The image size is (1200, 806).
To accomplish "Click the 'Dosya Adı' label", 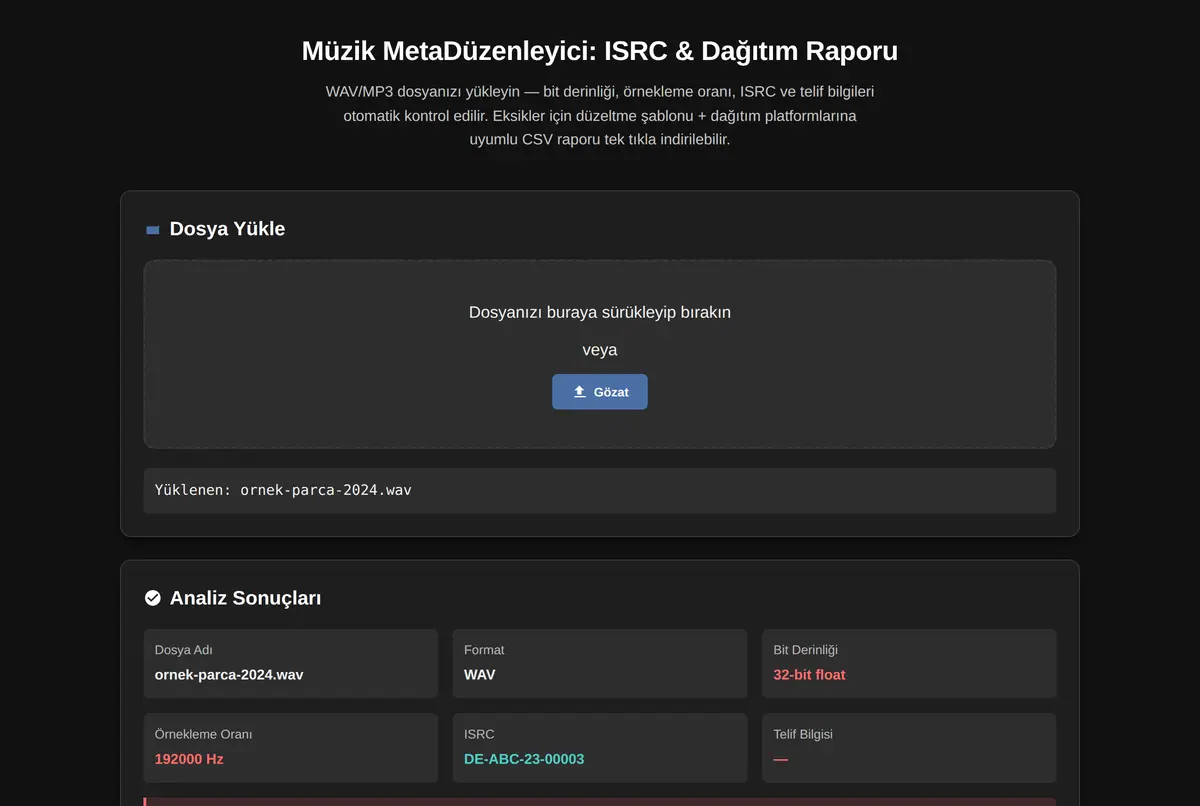I will click(x=184, y=650).
